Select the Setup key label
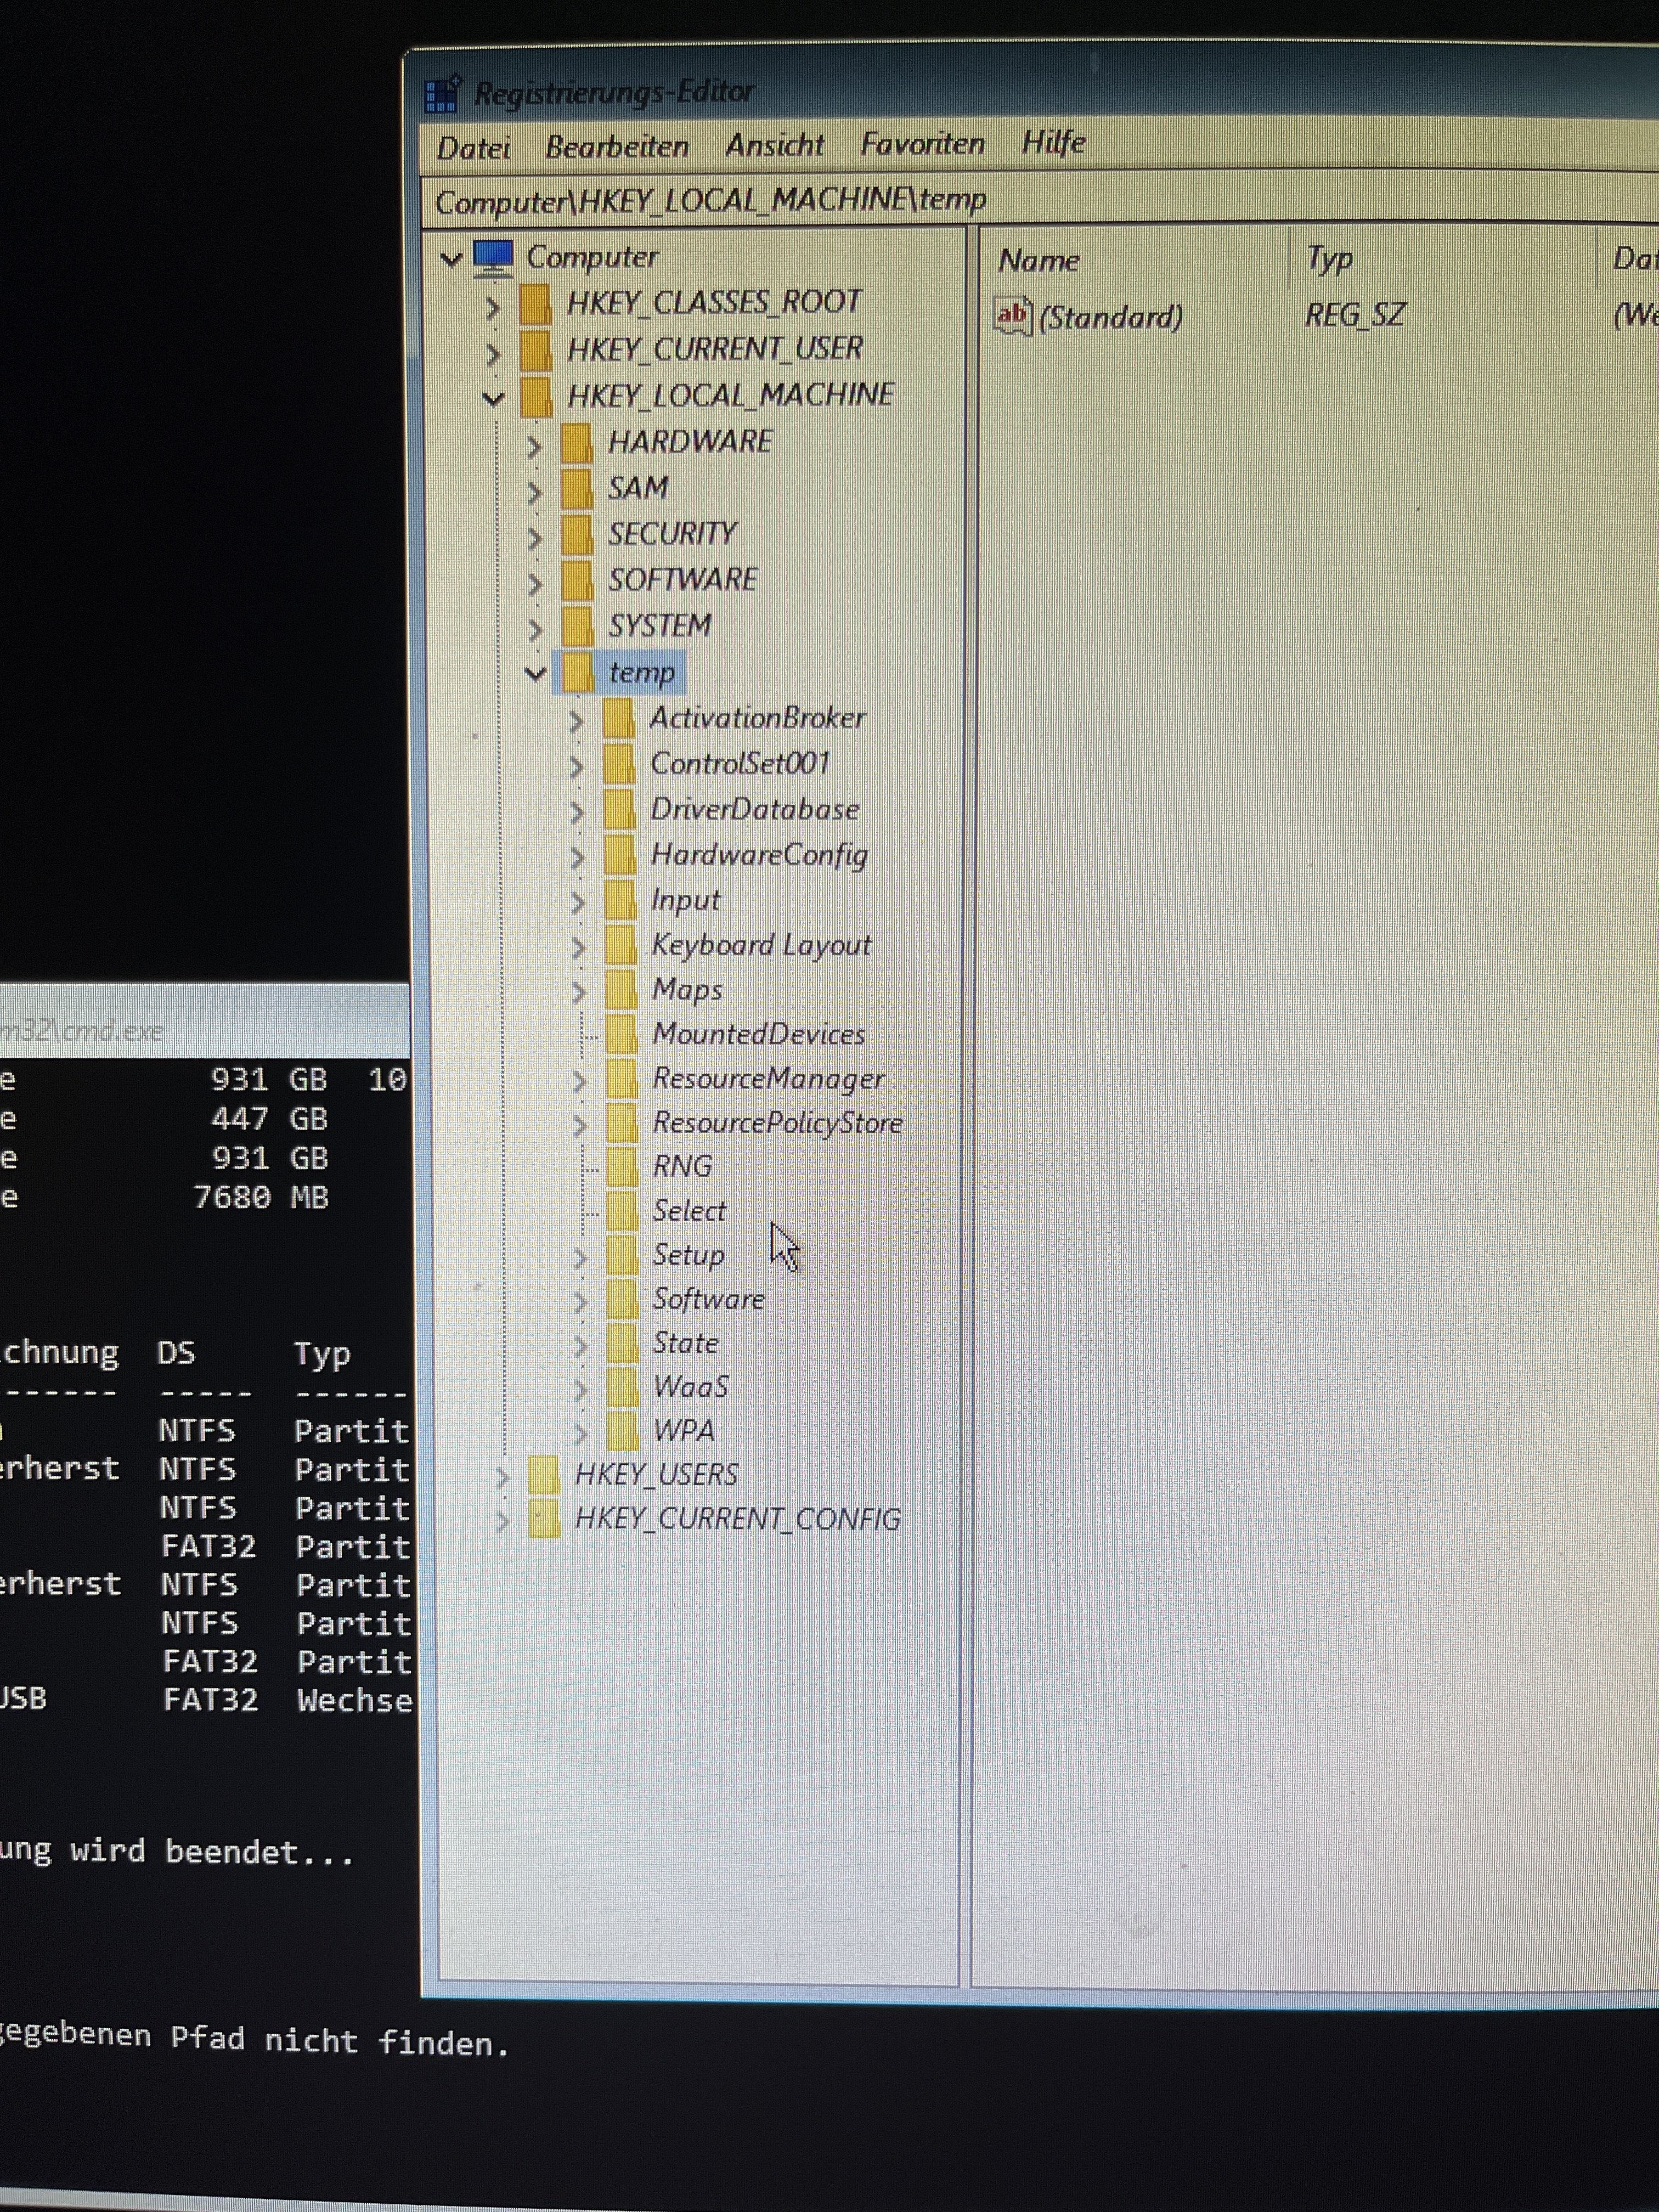The height and width of the screenshot is (2212, 1659). click(688, 1255)
